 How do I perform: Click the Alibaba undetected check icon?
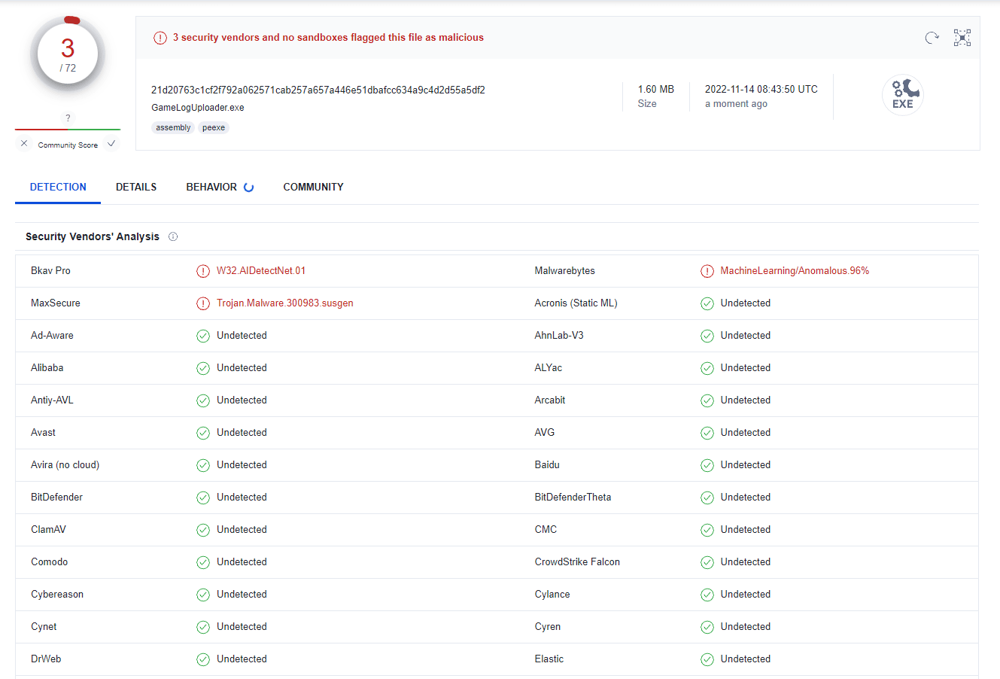(x=203, y=368)
